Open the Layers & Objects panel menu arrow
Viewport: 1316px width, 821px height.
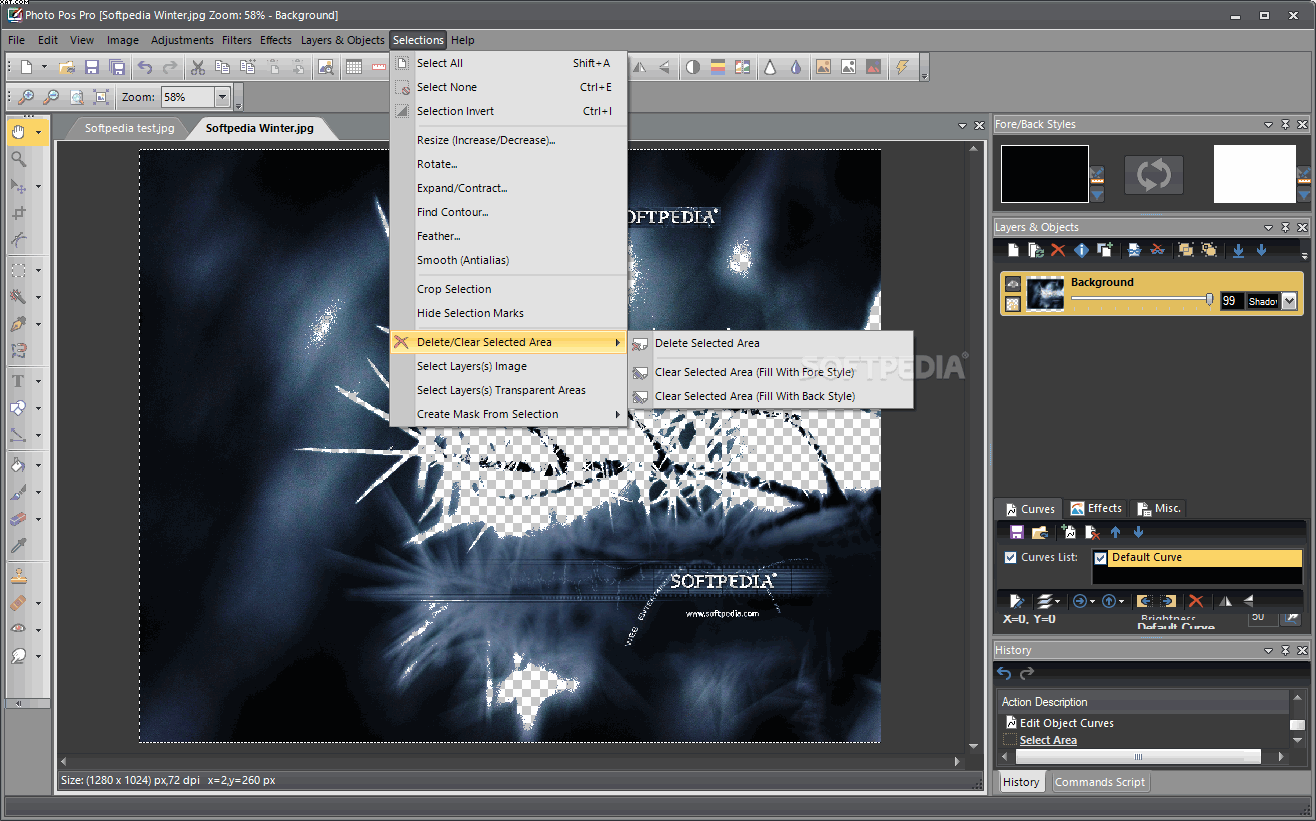point(1269,228)
